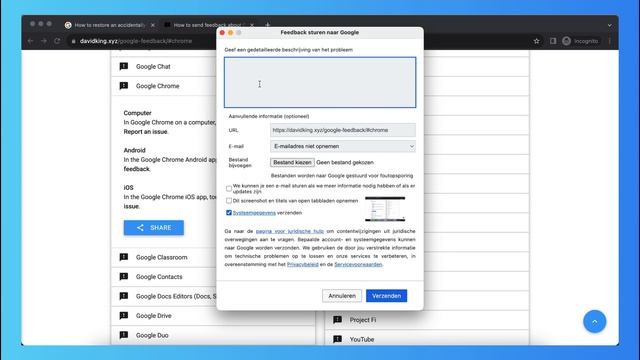Image resolution: width=640 pixels, height=360 pixels.
Task: Click the screenshot preview thumbnail
Action: [385, 209]
